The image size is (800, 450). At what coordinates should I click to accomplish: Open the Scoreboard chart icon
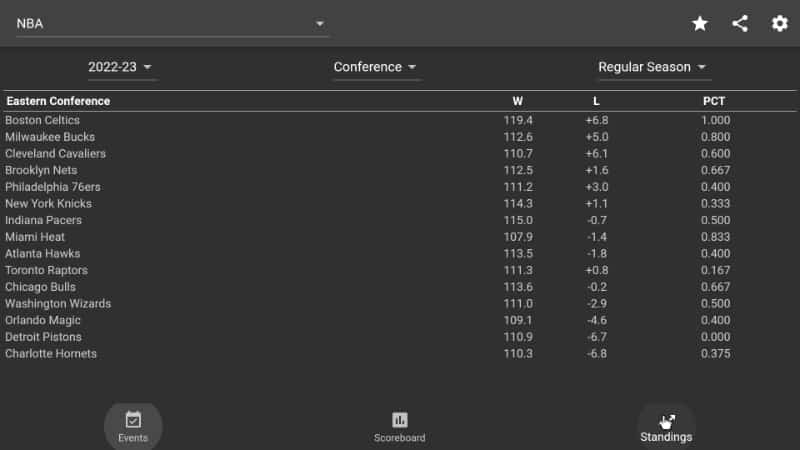[399, 420]
